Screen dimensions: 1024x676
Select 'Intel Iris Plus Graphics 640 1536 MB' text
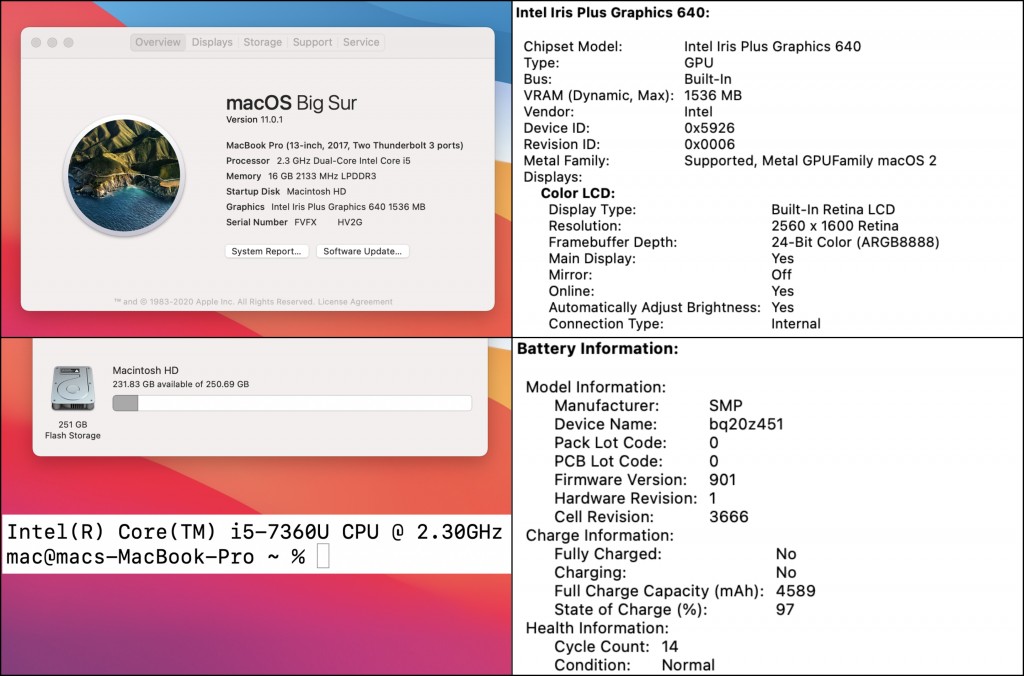pyautogui.click(x=348, y=207)
